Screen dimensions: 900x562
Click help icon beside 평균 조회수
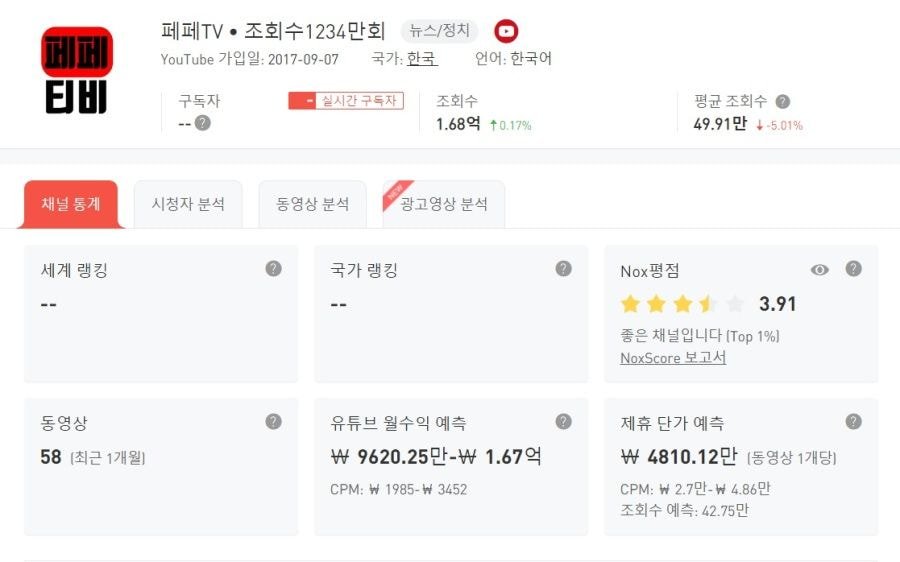pos(783,101)
